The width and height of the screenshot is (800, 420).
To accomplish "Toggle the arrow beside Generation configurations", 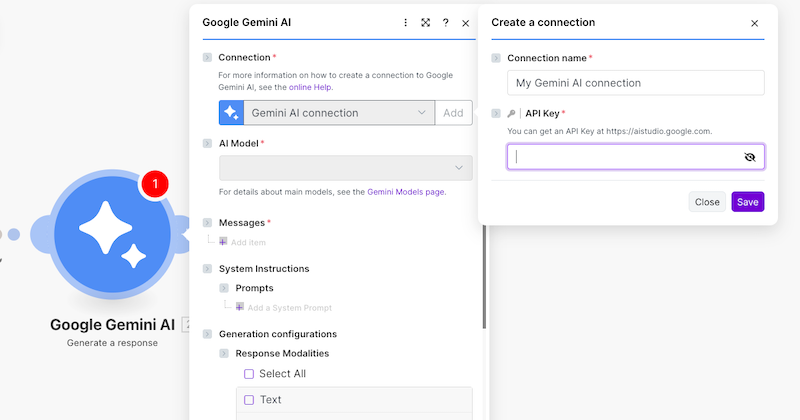I will pos(208,334).
